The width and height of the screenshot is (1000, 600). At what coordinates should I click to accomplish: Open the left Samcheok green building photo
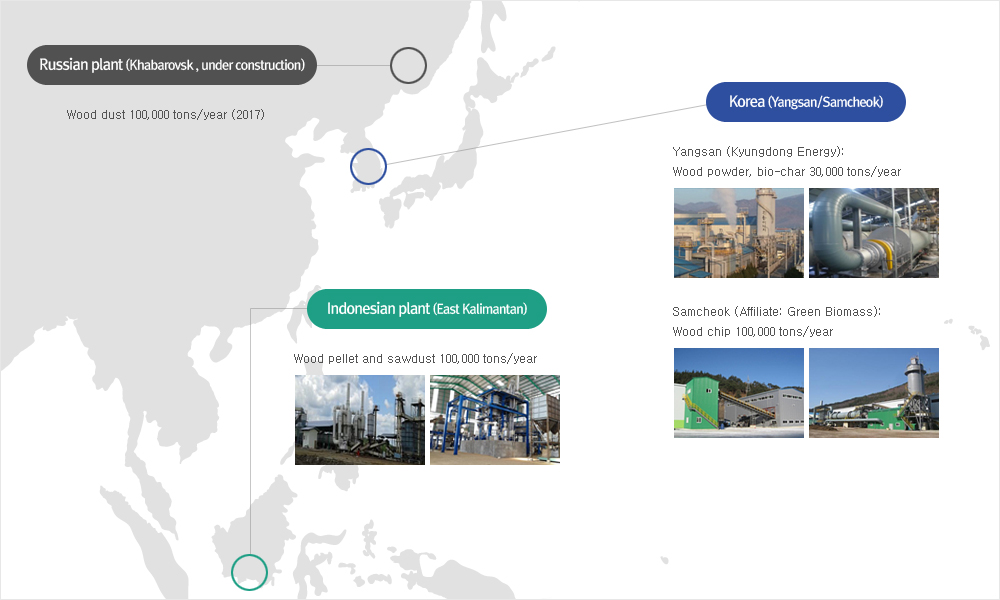click(x=738, y=393)
